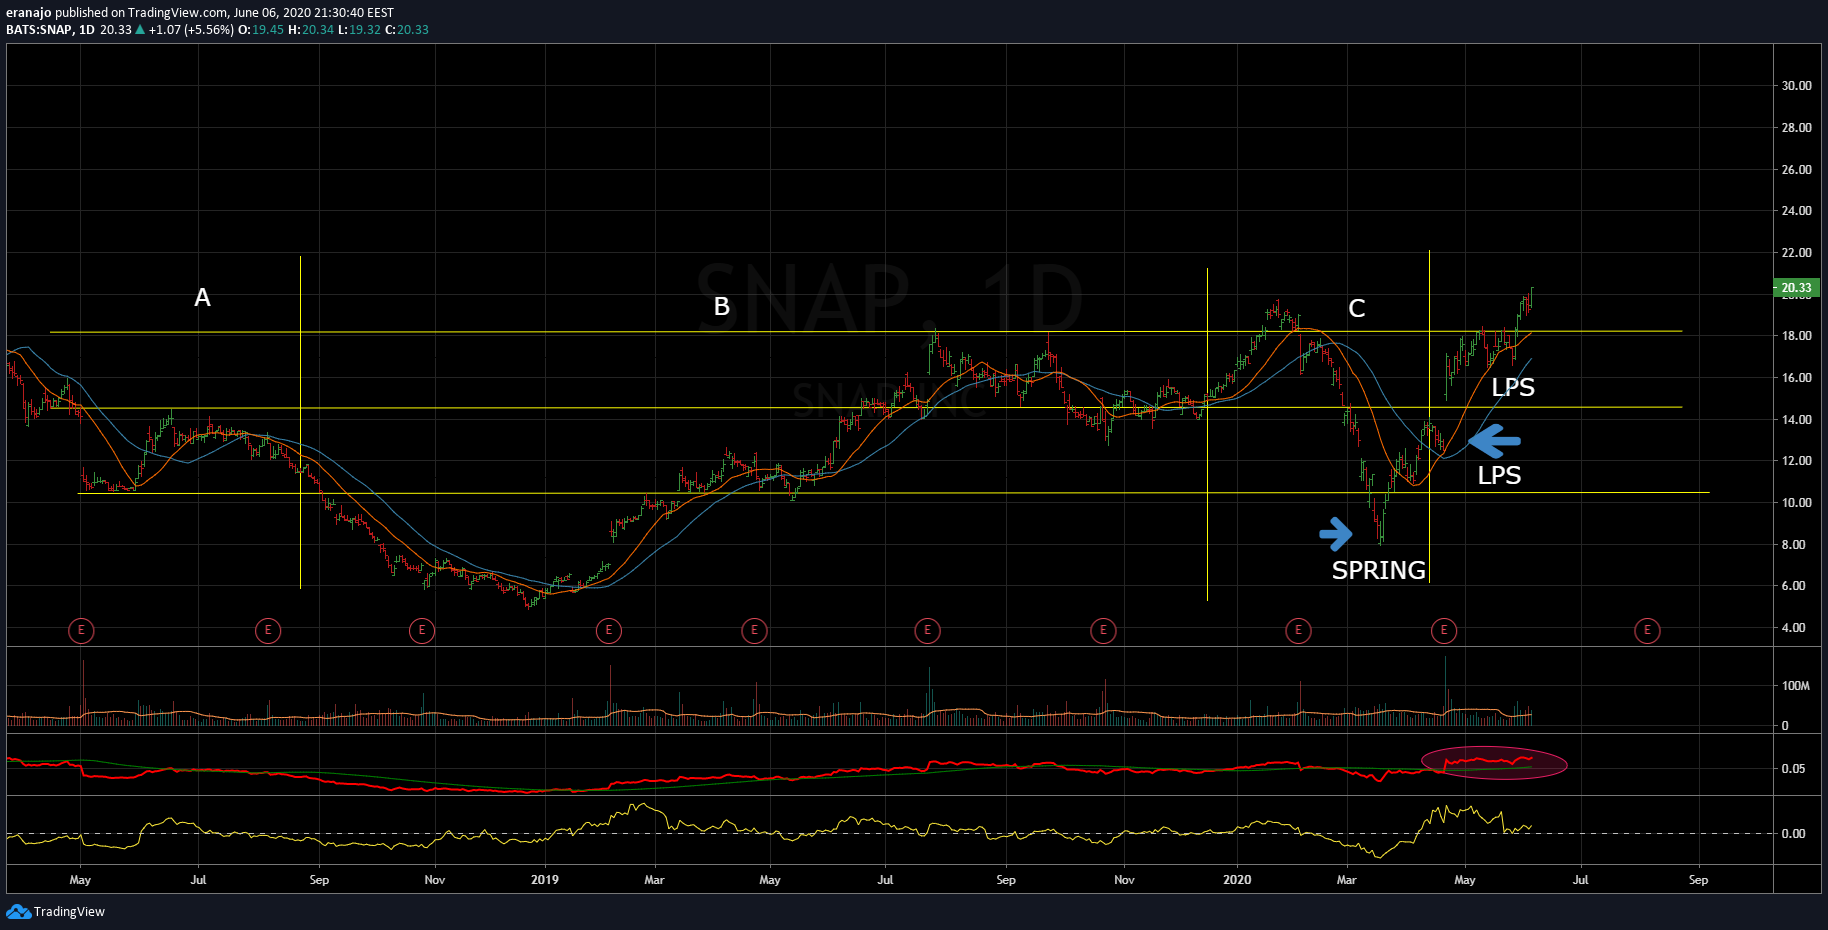Click the BATS:SNAP, 1D symbol label
1828x930 pixels.
pyautogui.click(x=50, y=30)
